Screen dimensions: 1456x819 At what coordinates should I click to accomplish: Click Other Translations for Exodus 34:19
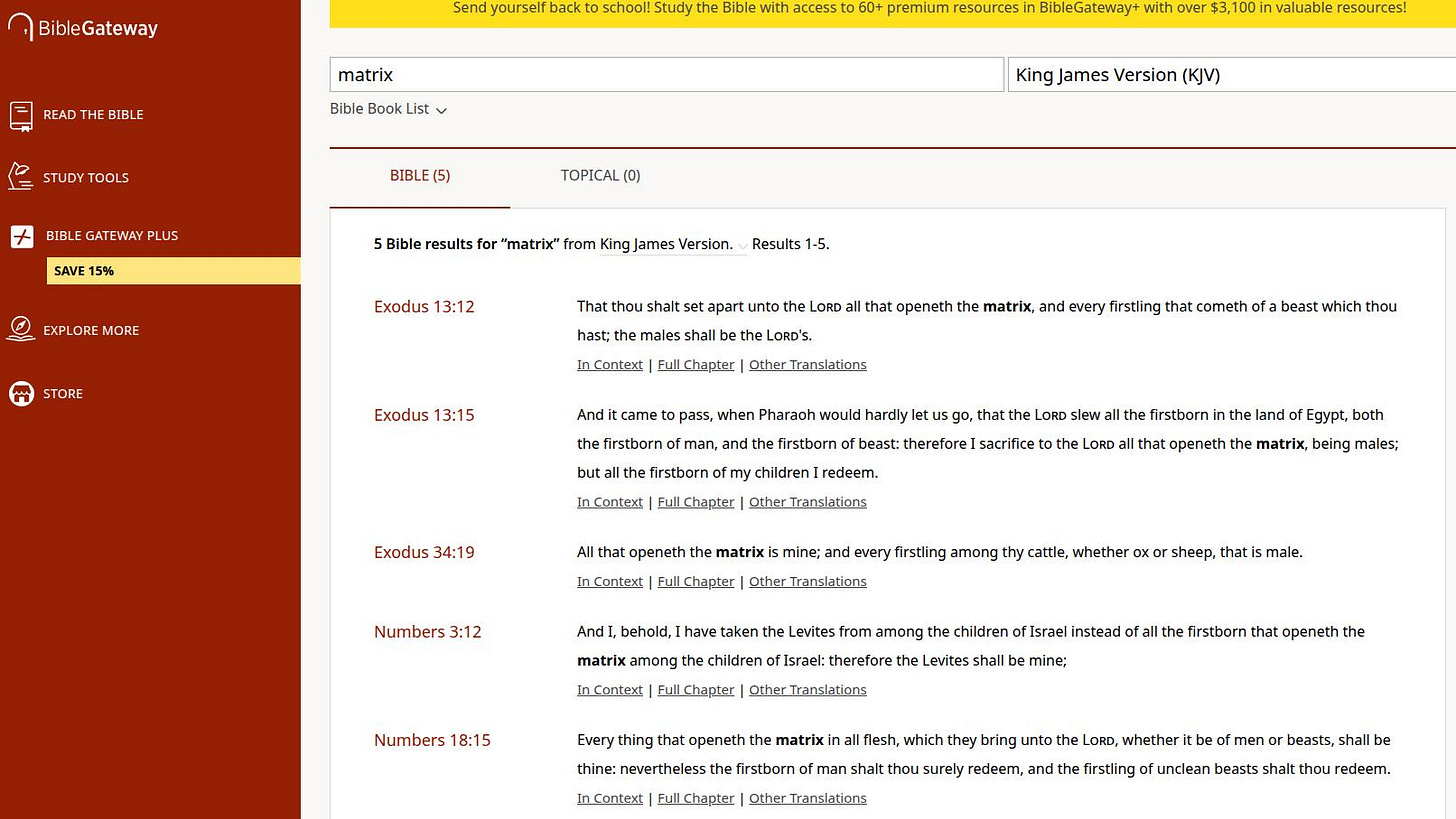[x=808, y=582]
